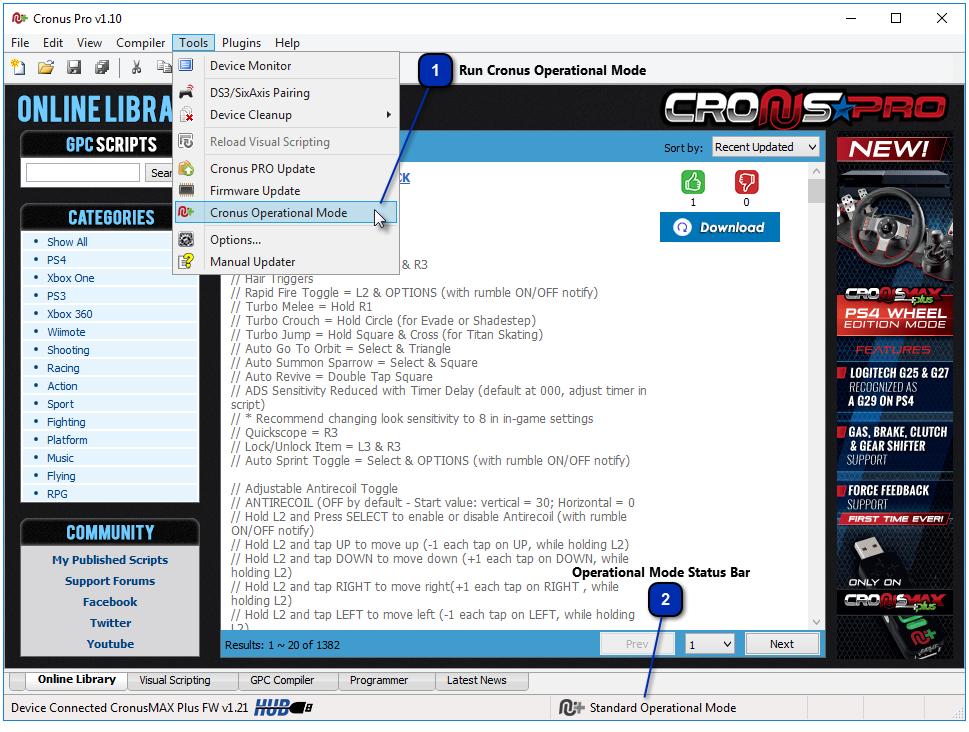The width and height of the screenshot is (969, 732).
Task: Click the thumbs down vote icon
Action: (x=747, y=182)
